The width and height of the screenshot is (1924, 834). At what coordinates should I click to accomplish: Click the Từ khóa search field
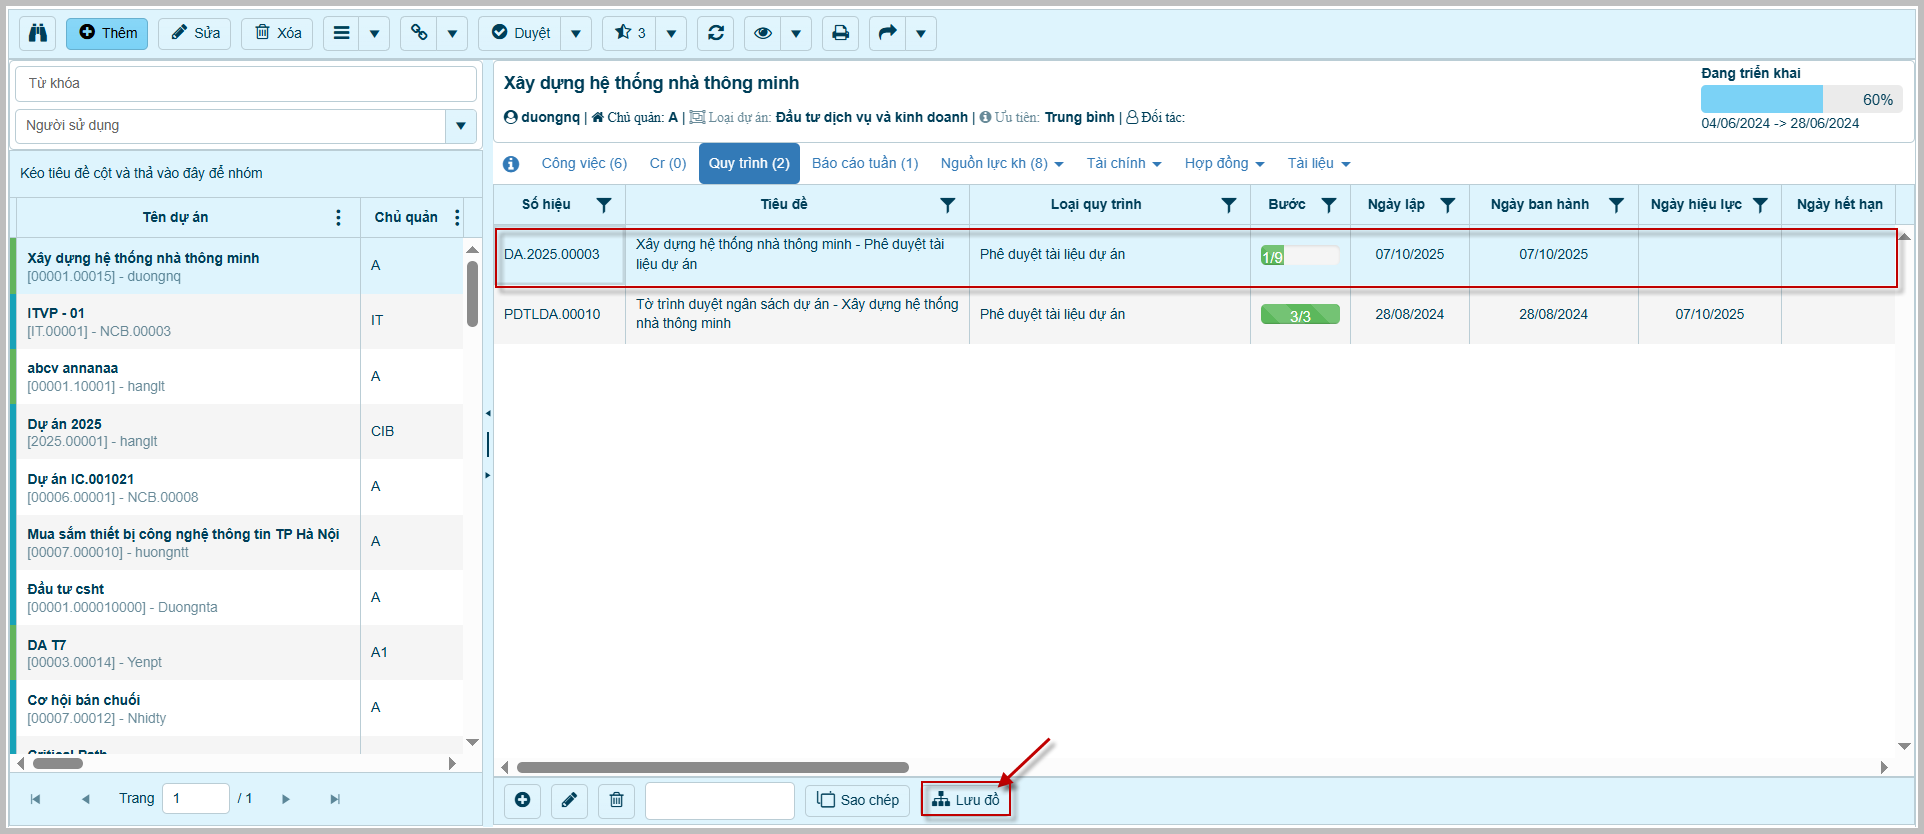[x=245, y=84]
